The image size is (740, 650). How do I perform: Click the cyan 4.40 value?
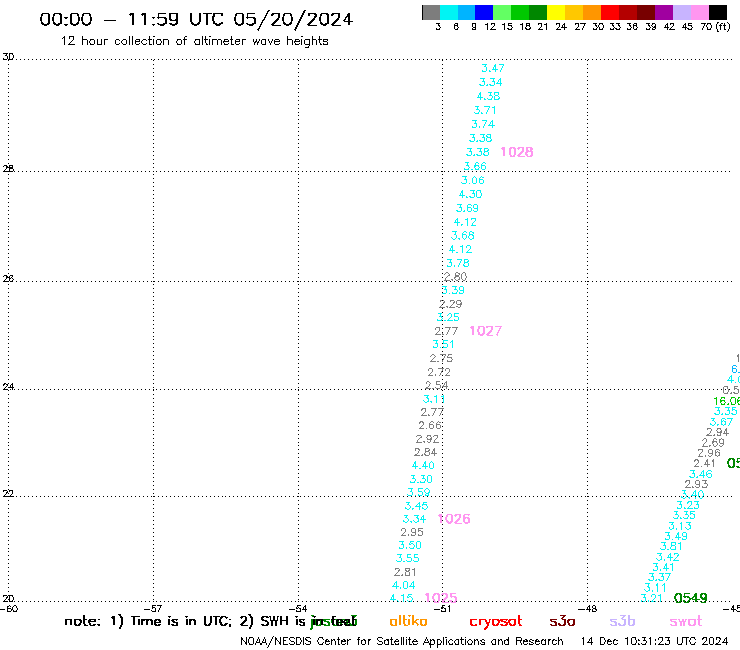pyautogui.click(x=423, y=465)
